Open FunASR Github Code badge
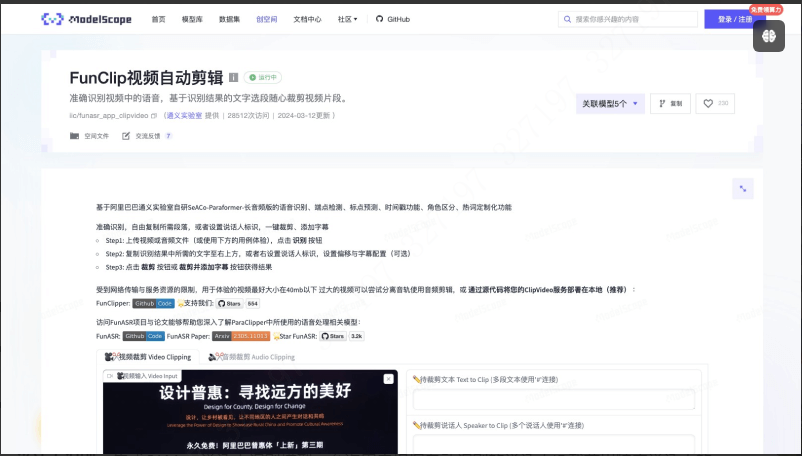Viewport: 802px width, 456px height. 144,336
